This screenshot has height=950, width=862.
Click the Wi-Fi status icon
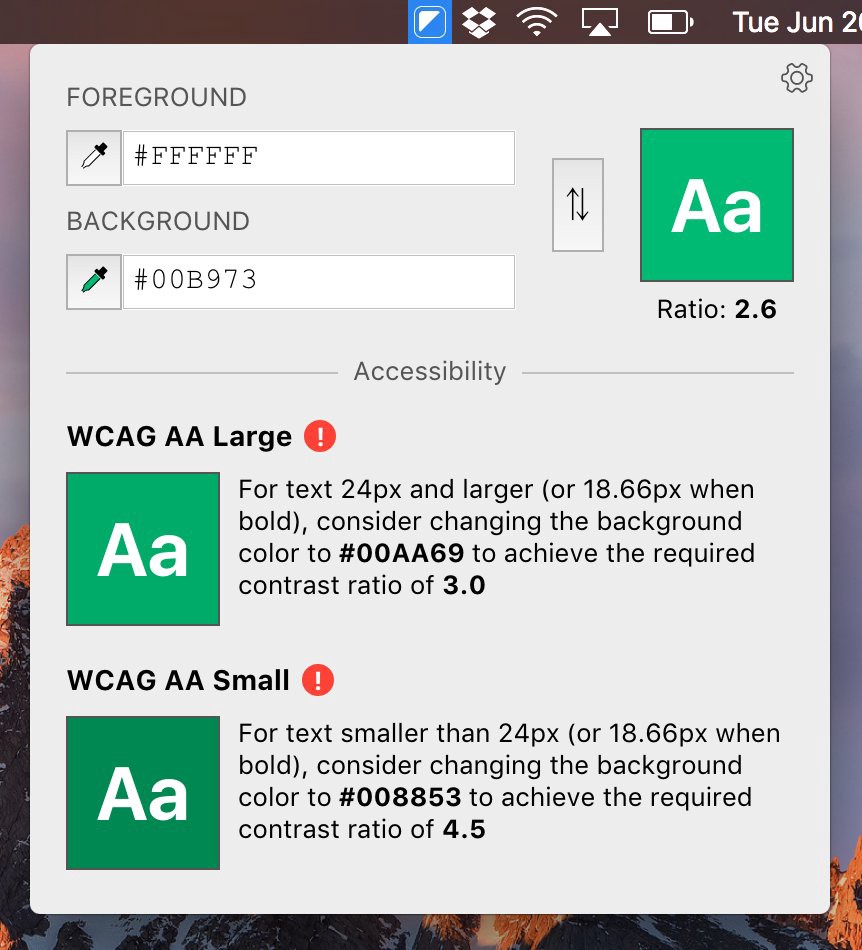pos(537,21)
